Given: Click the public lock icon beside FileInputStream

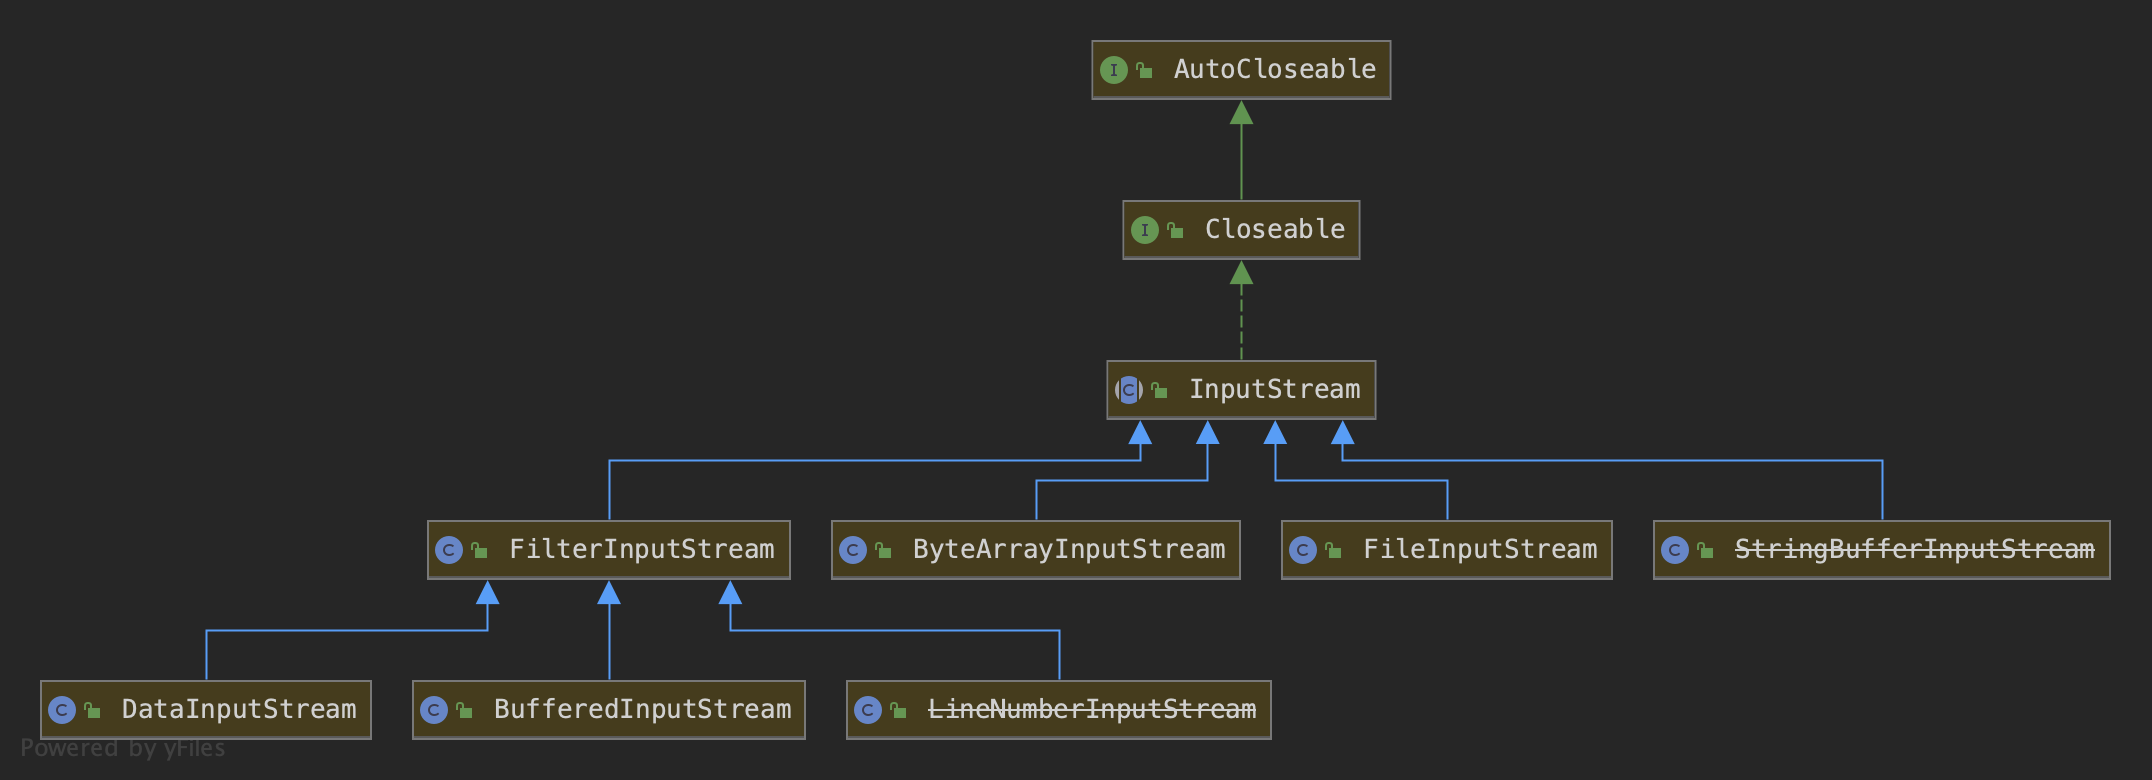Looking at the screenshot, I should click(x=1333, y=550).
